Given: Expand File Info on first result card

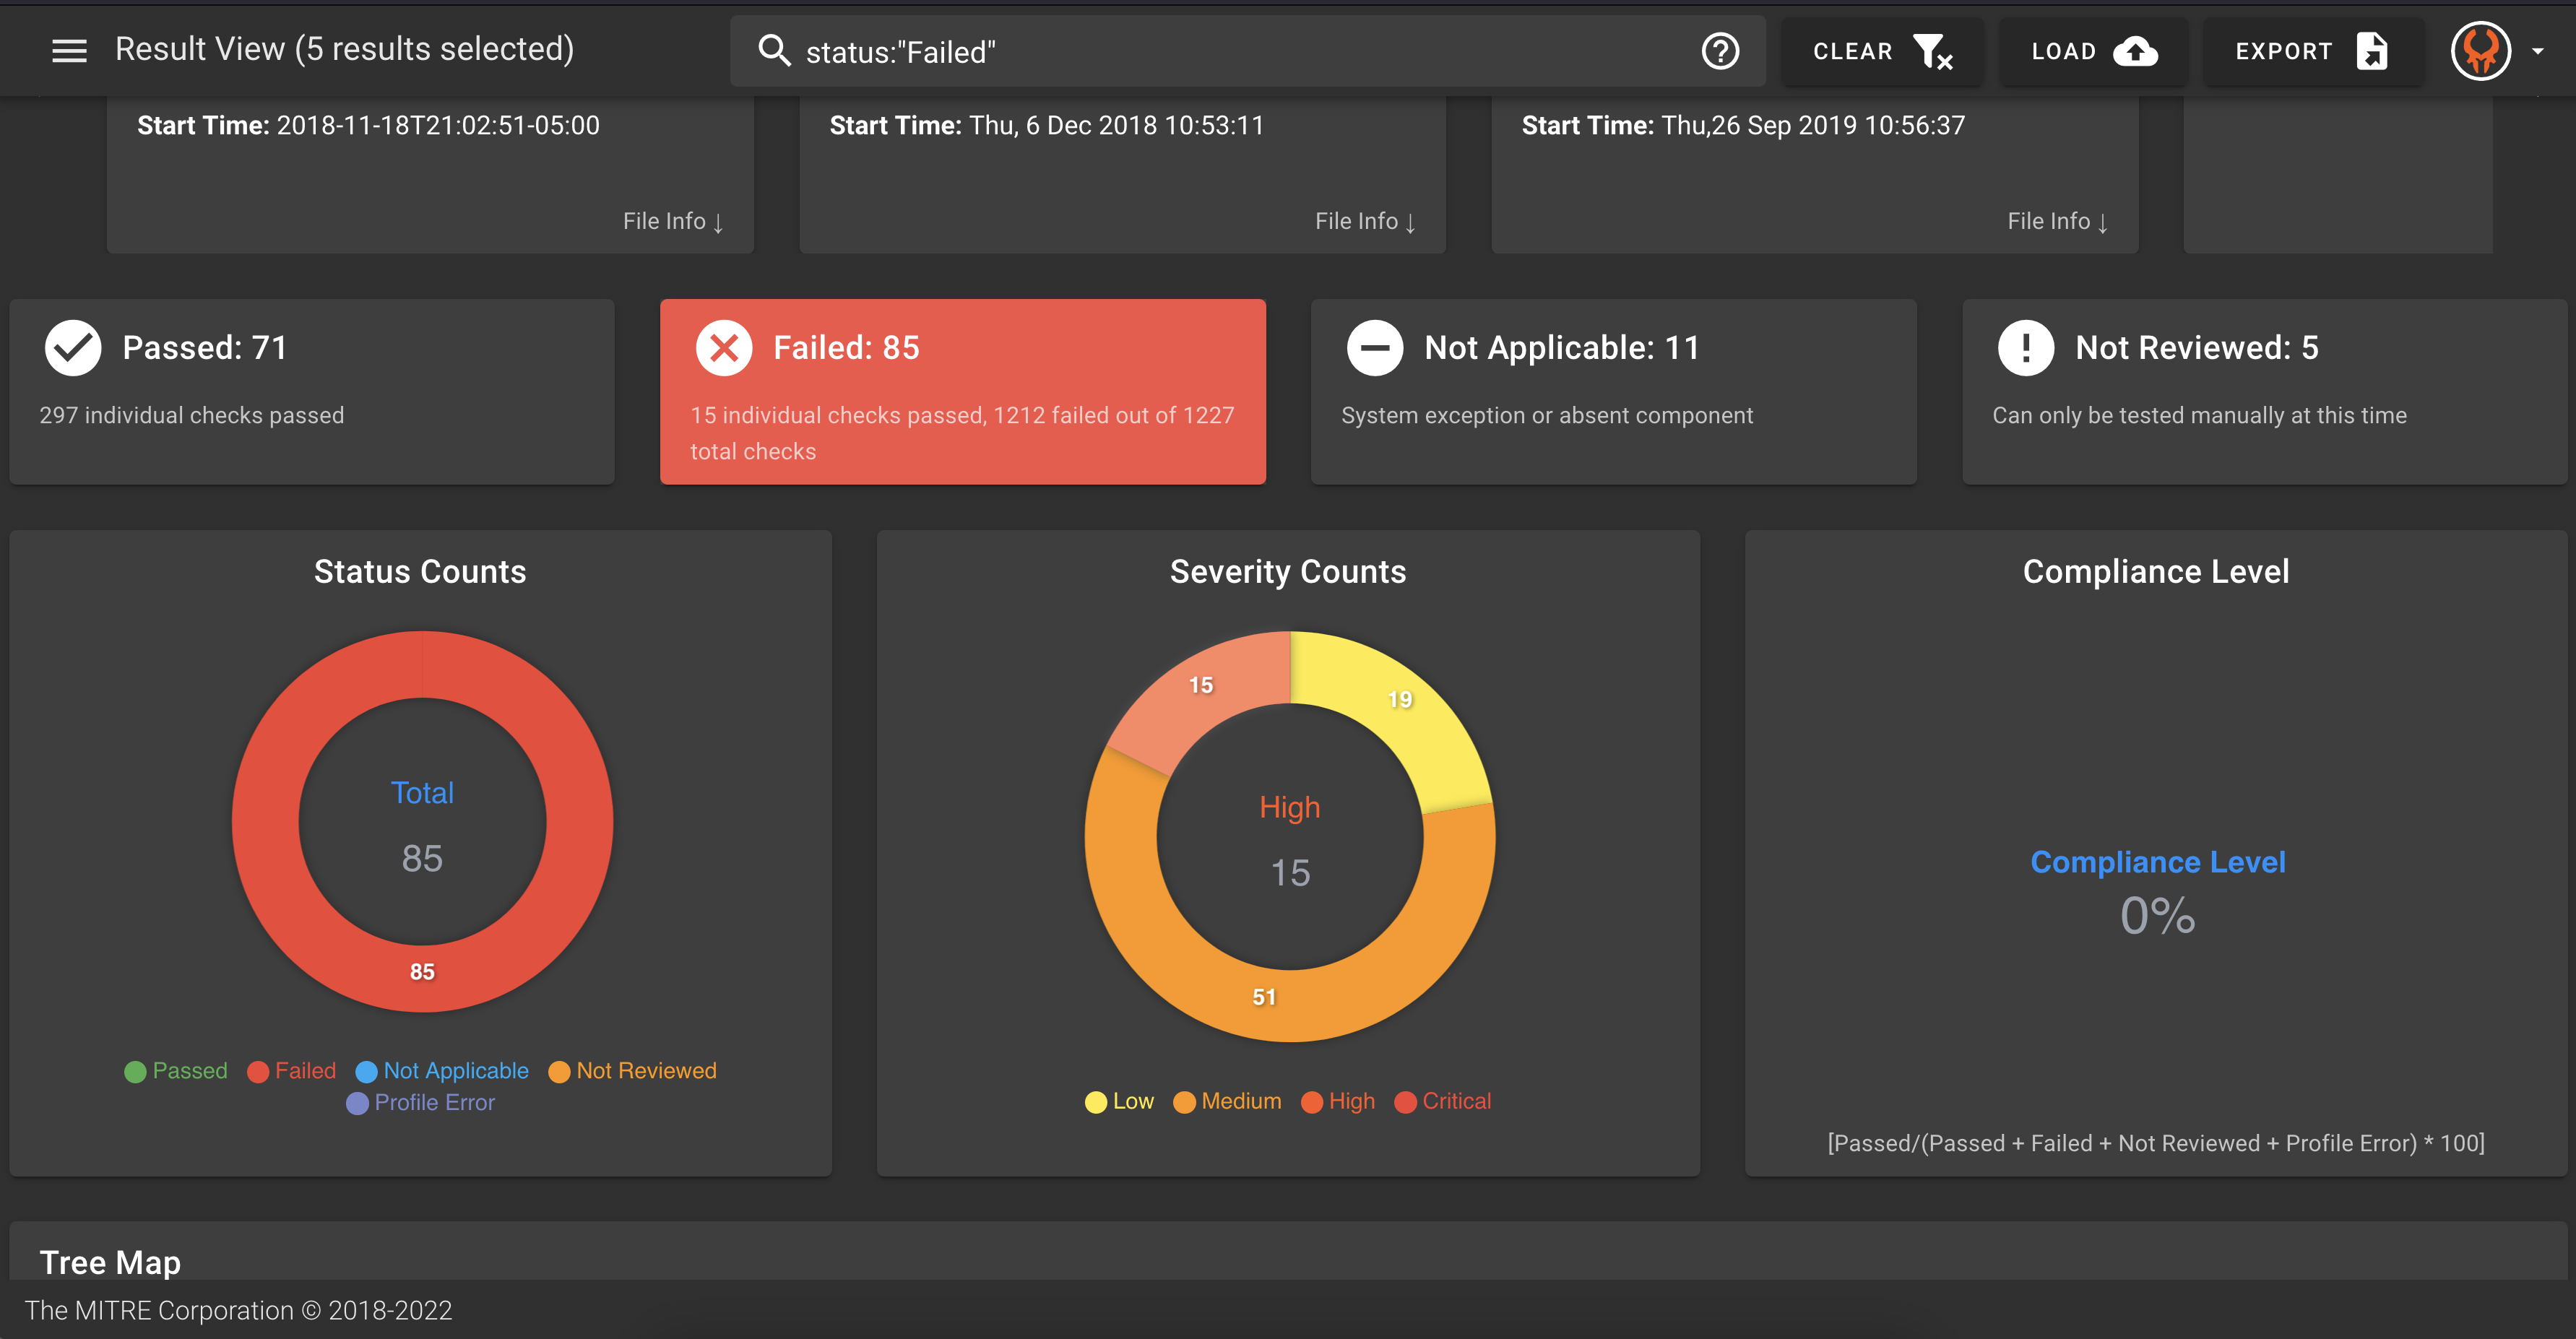Looking at the screenshot, I should click(672, 221).
